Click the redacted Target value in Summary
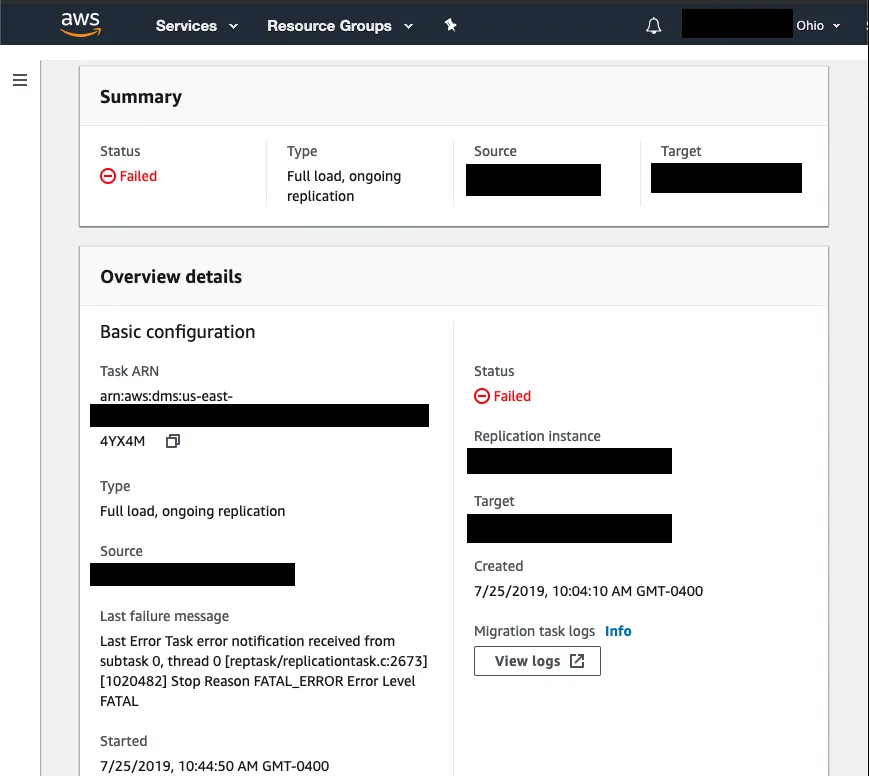Viewport: 869px width, 776px height. click(726, 178)
